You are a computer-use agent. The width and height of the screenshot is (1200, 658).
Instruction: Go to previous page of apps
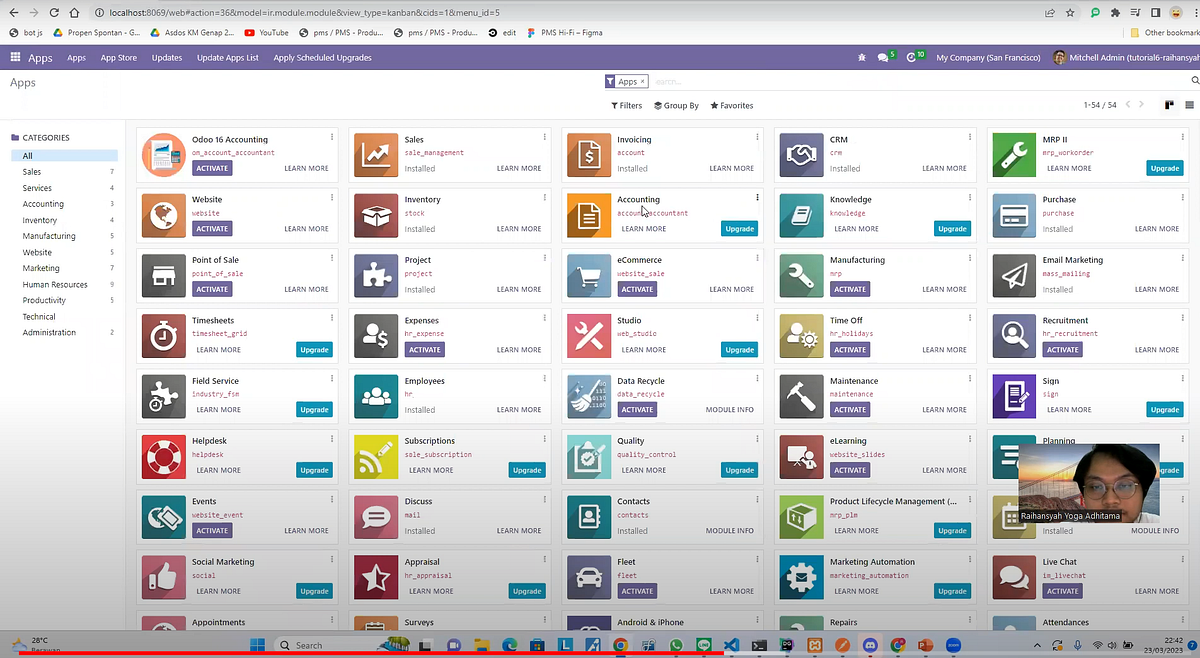pyautogui.click(x=1129, y=105)
